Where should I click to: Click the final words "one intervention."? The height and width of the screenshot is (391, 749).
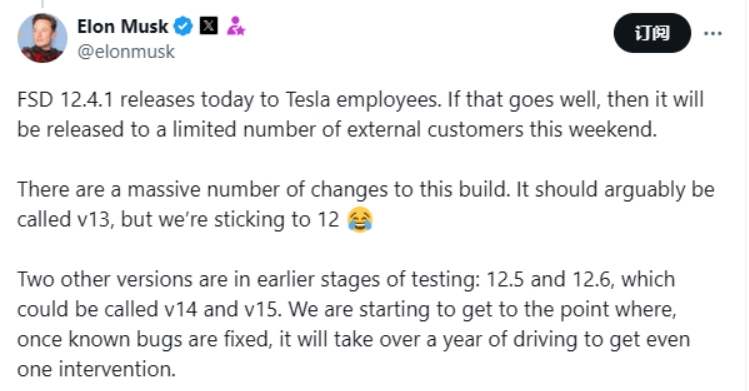coord(96,370)
